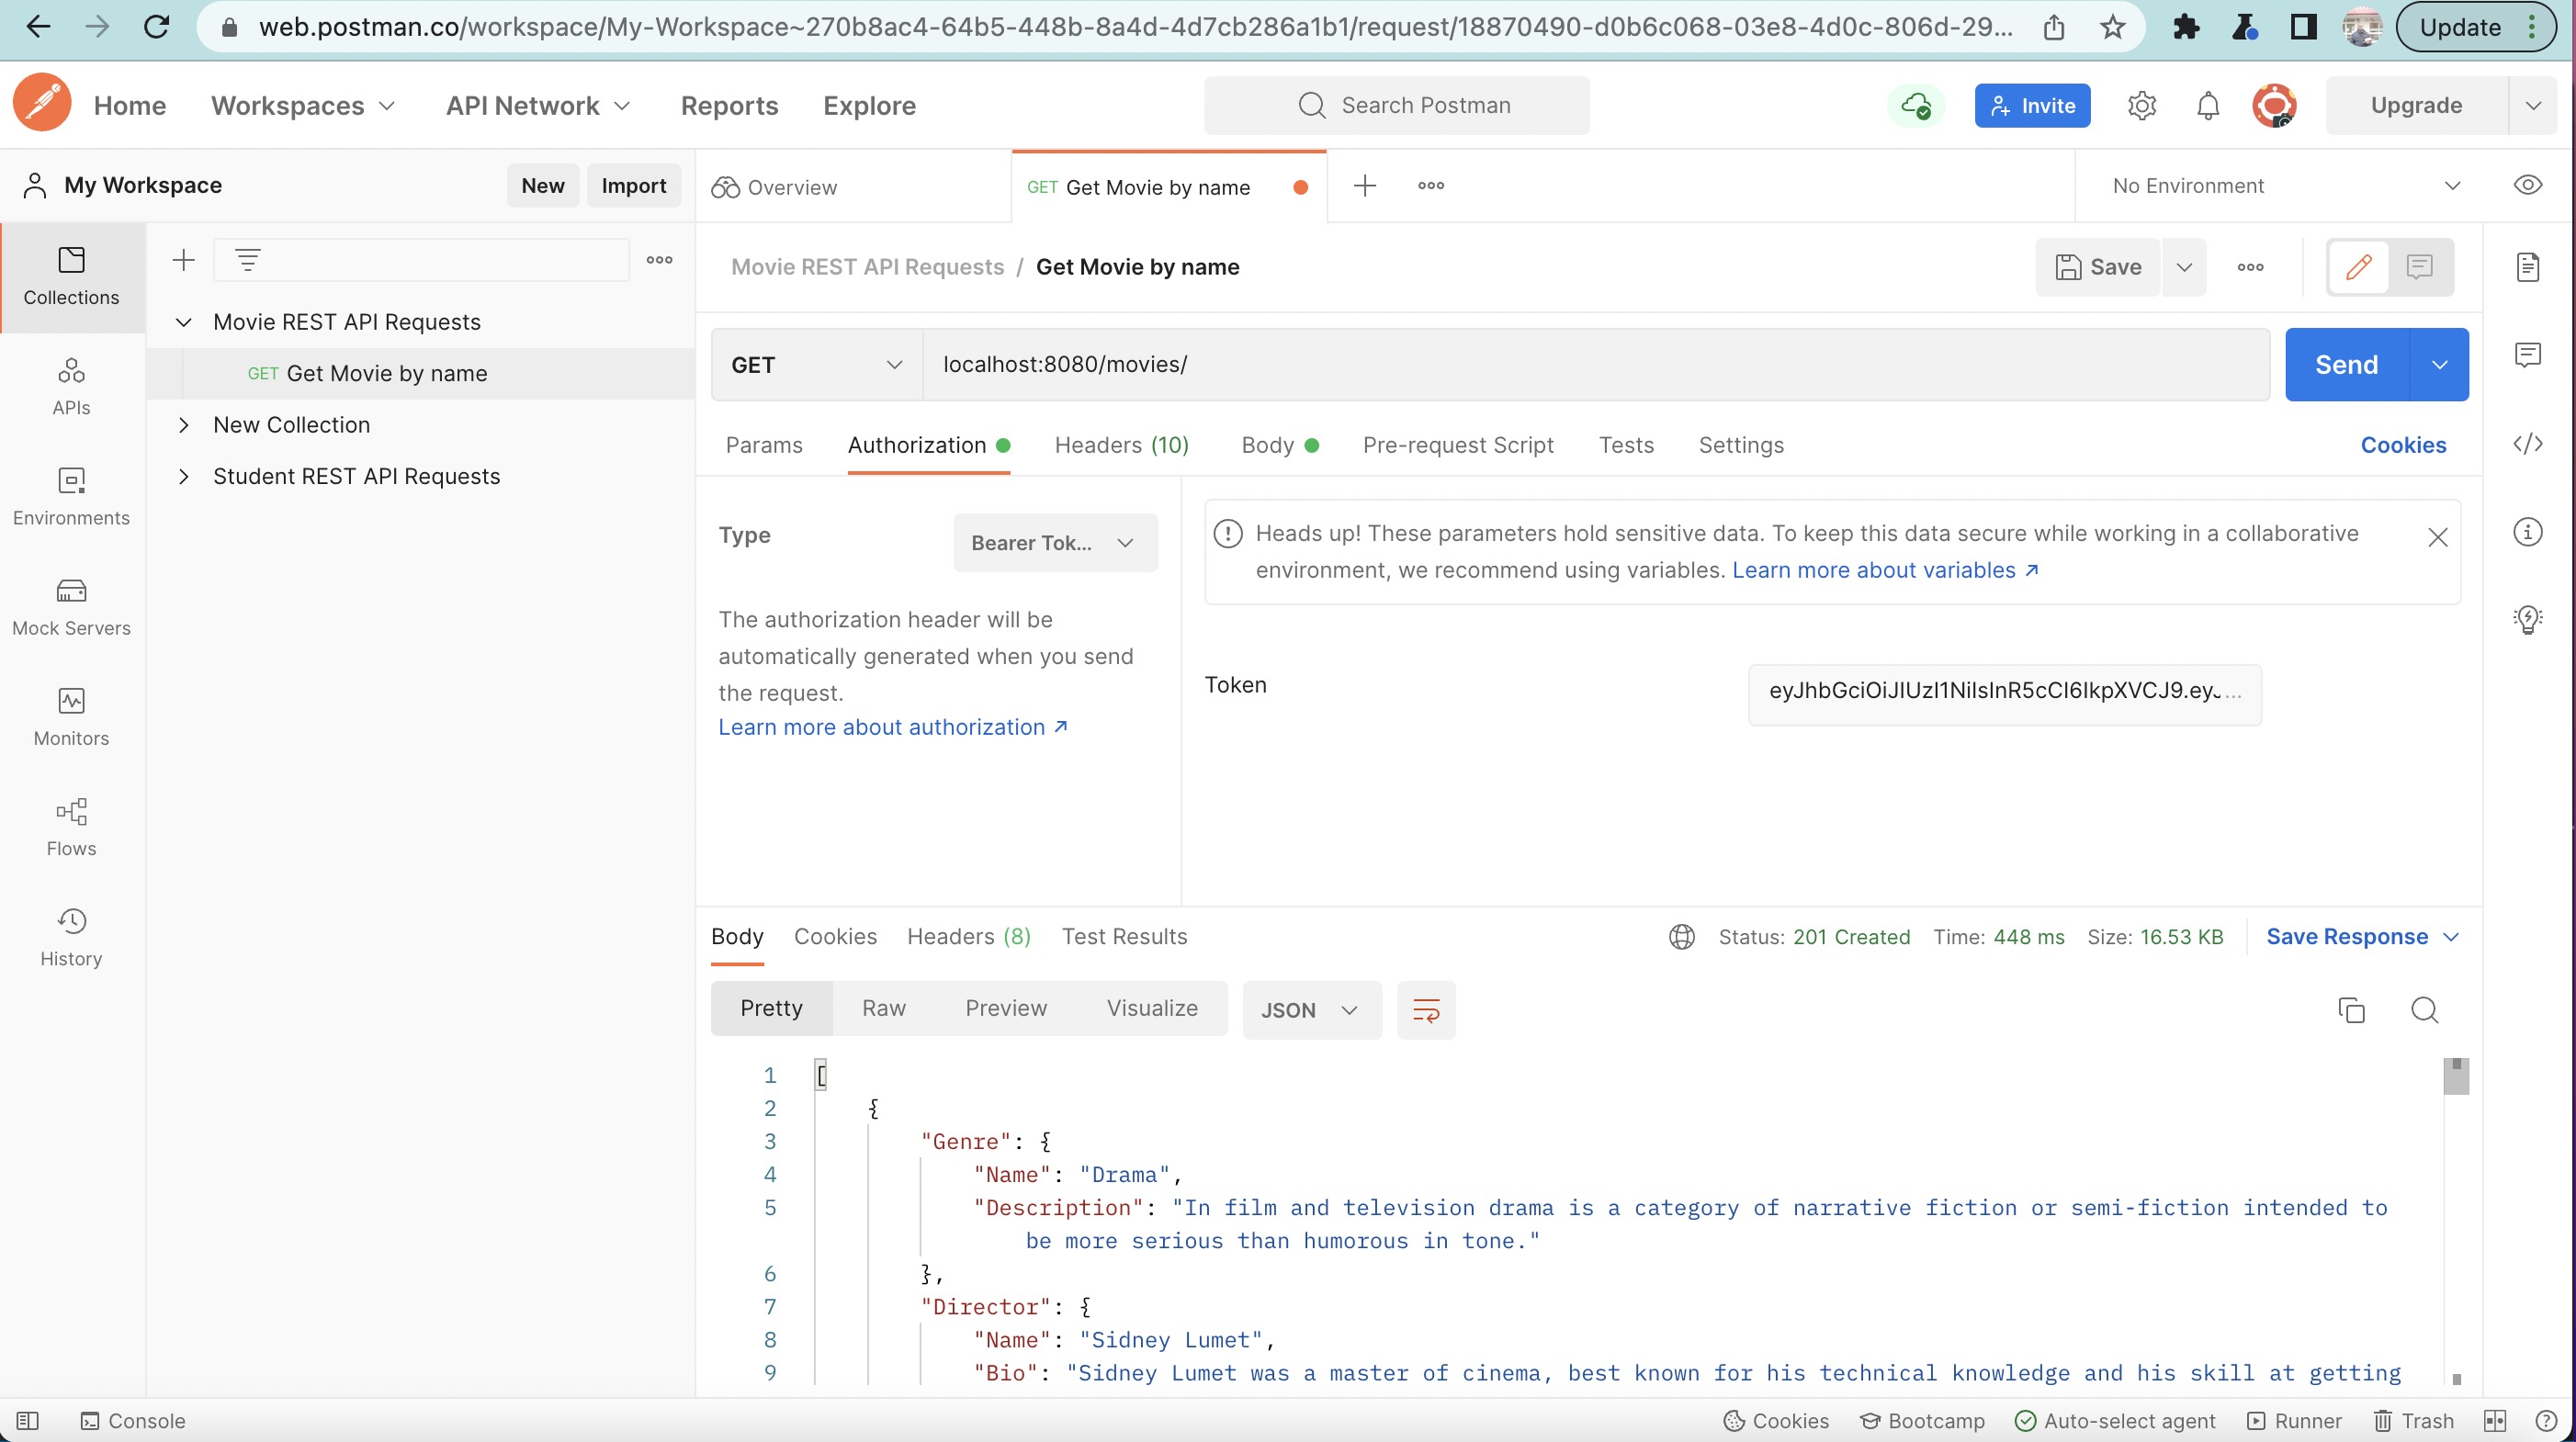Open the user avatar menu
Screen dimensions: 2576x1442
[x=2273, y=105]
